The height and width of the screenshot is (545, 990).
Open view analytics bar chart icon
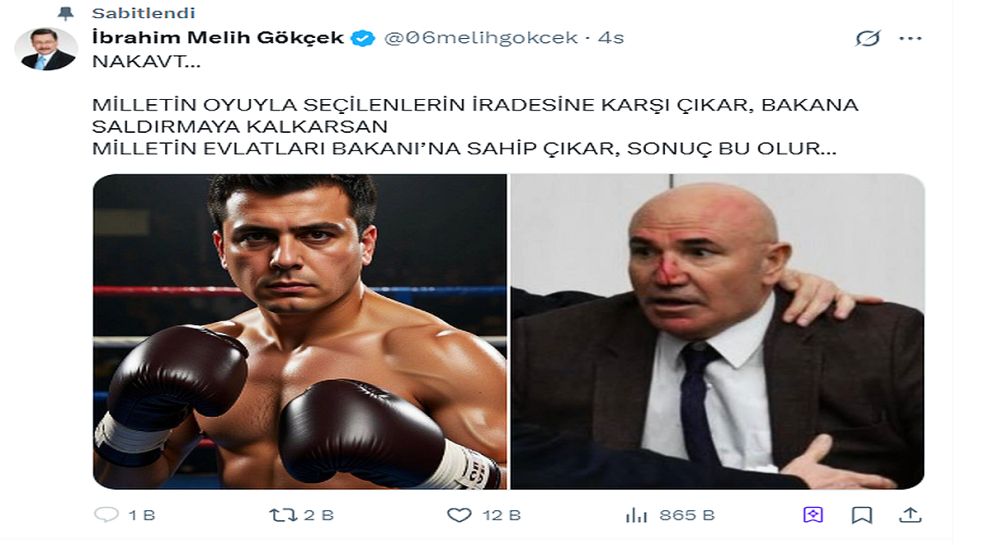coord(636,515)
